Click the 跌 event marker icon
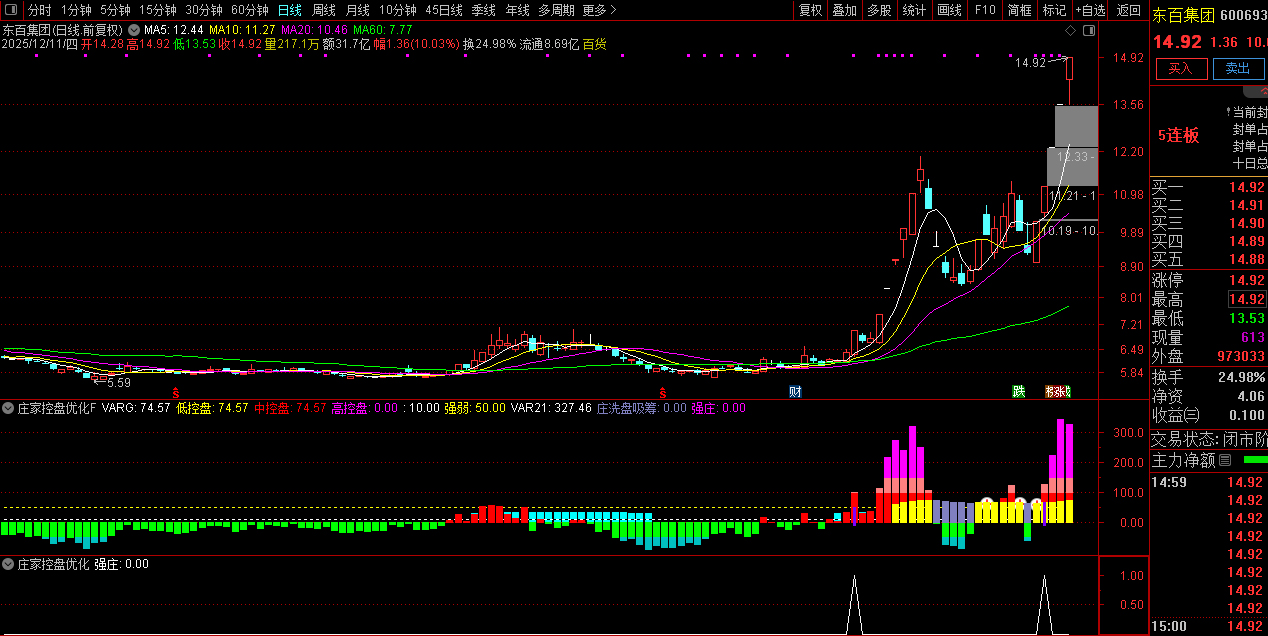The height and width of the screenshot is (636, 1268). pos(1018,391)
